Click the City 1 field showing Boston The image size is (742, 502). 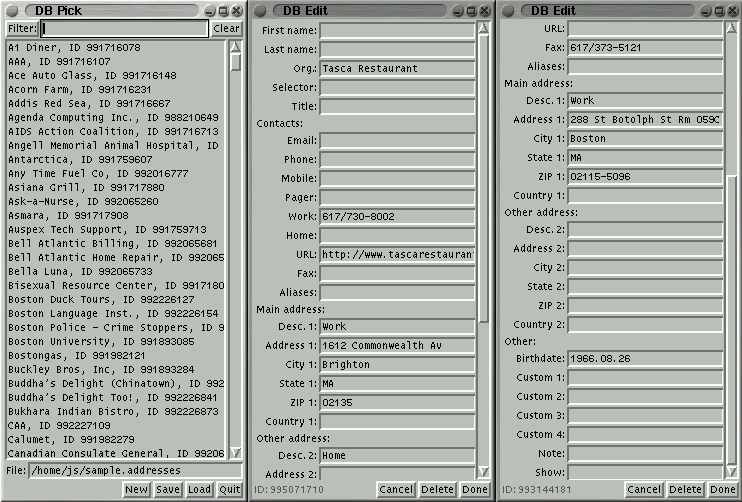[x=645, y=139]
